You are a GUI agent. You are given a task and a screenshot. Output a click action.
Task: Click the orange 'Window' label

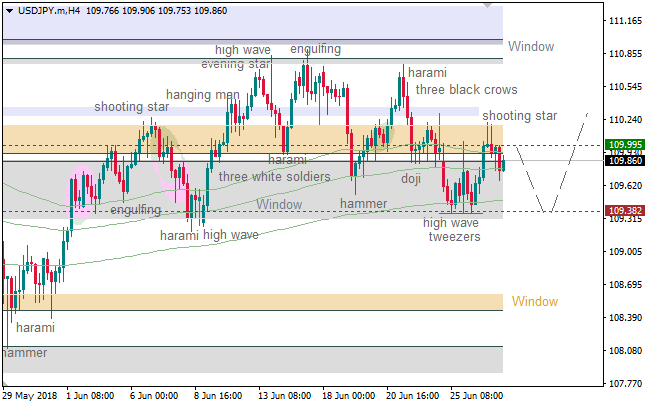click(534, 301)
